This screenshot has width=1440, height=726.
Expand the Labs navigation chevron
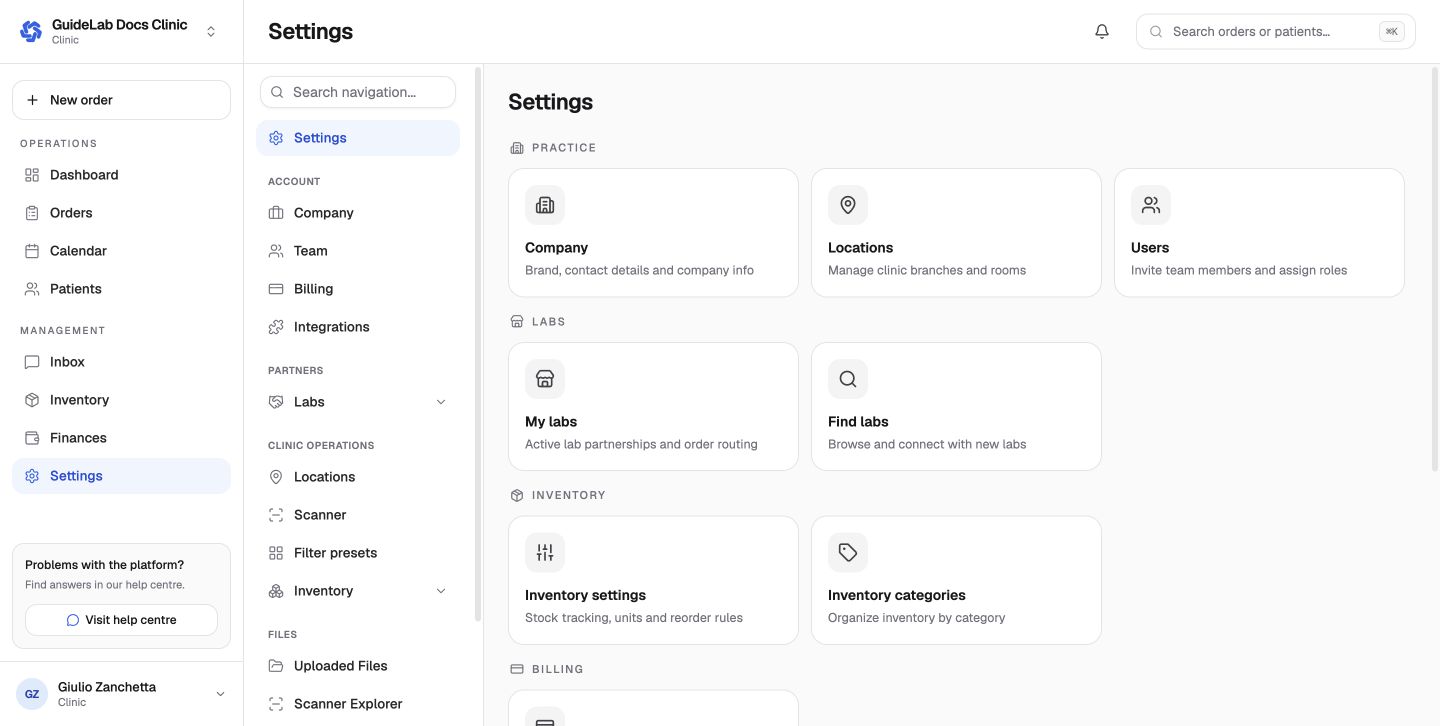point(441,402)
